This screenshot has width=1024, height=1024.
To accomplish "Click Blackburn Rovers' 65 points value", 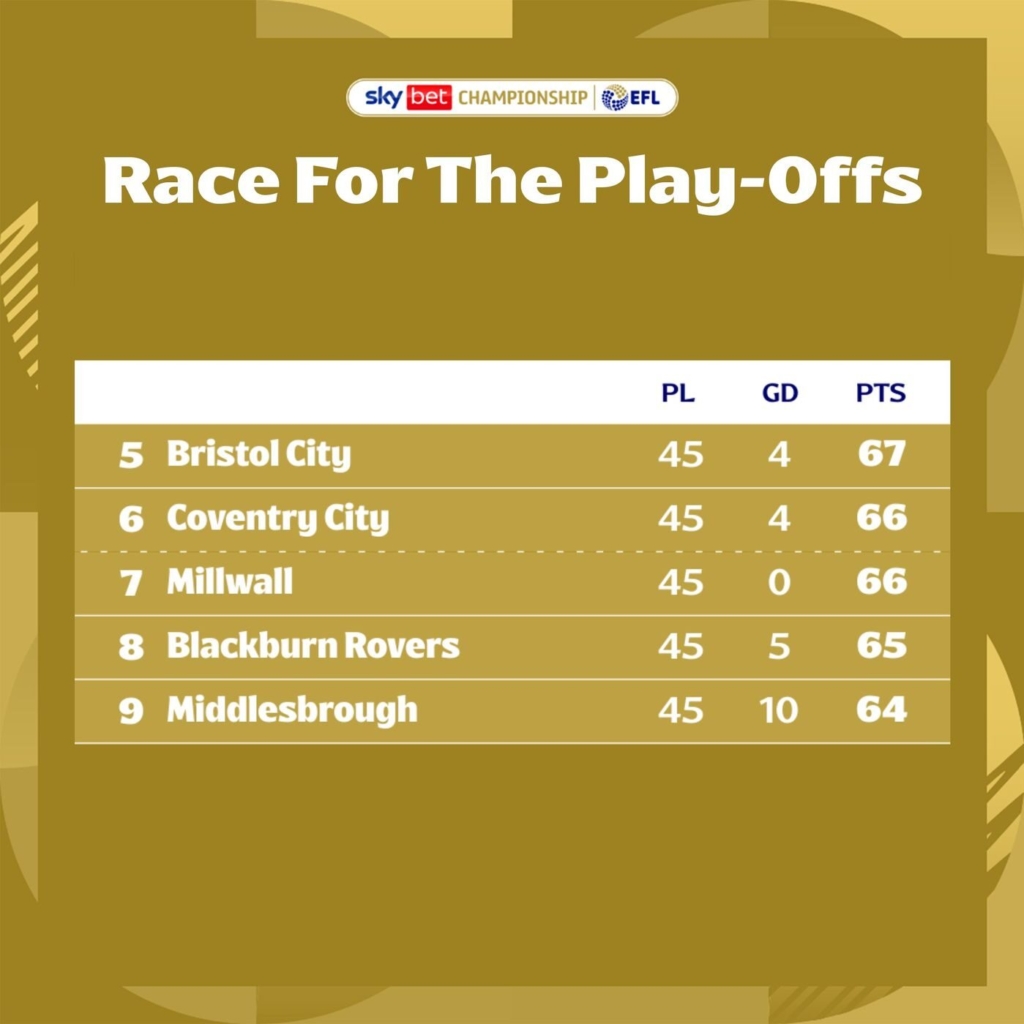I will click(882, 645).
